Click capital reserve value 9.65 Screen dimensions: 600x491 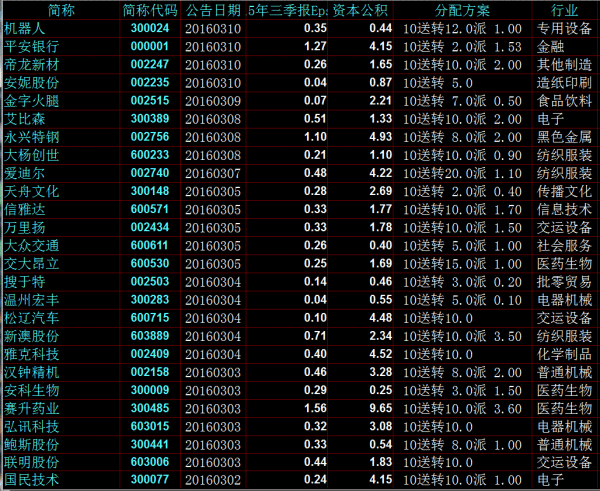pos(381,408)
